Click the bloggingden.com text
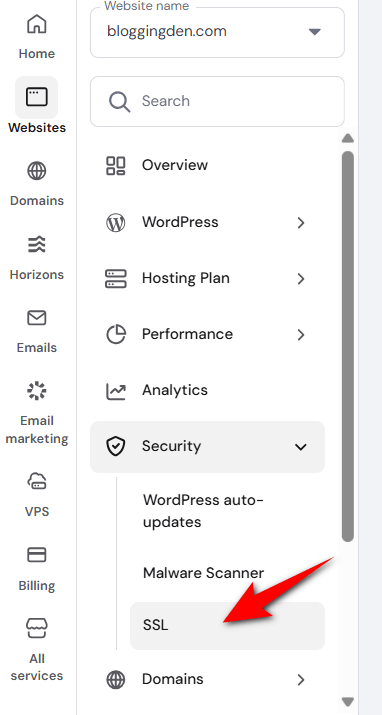Viewport: 382px width, 715px height. click(x=166, y=31)
